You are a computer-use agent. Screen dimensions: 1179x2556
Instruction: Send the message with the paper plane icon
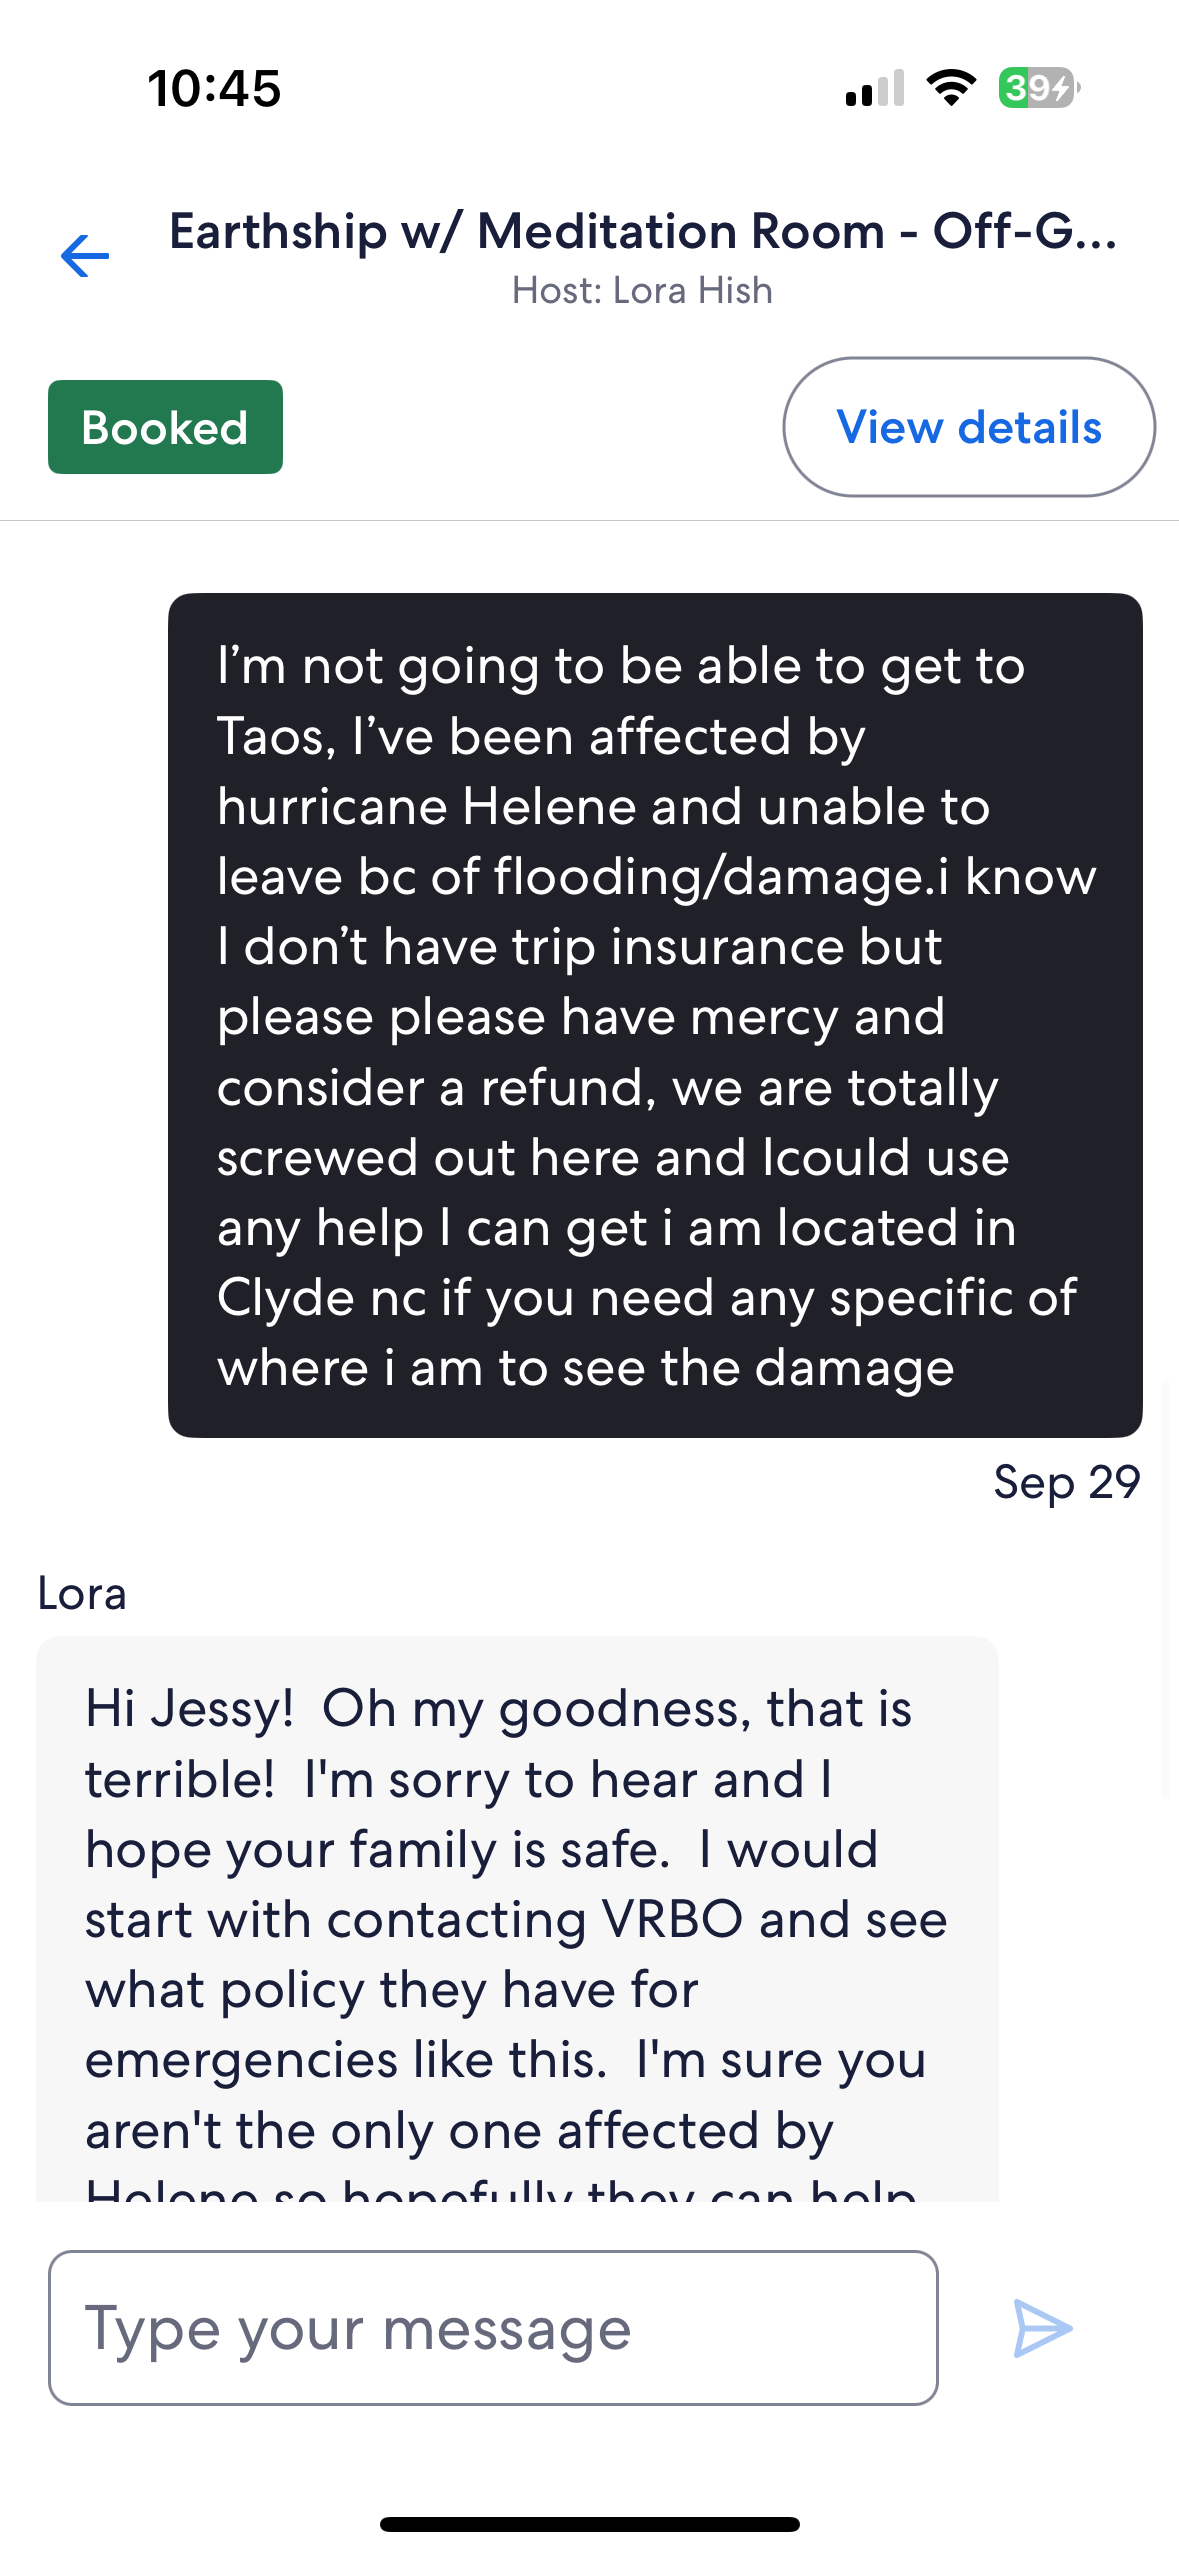(x=1042, y=2328)
